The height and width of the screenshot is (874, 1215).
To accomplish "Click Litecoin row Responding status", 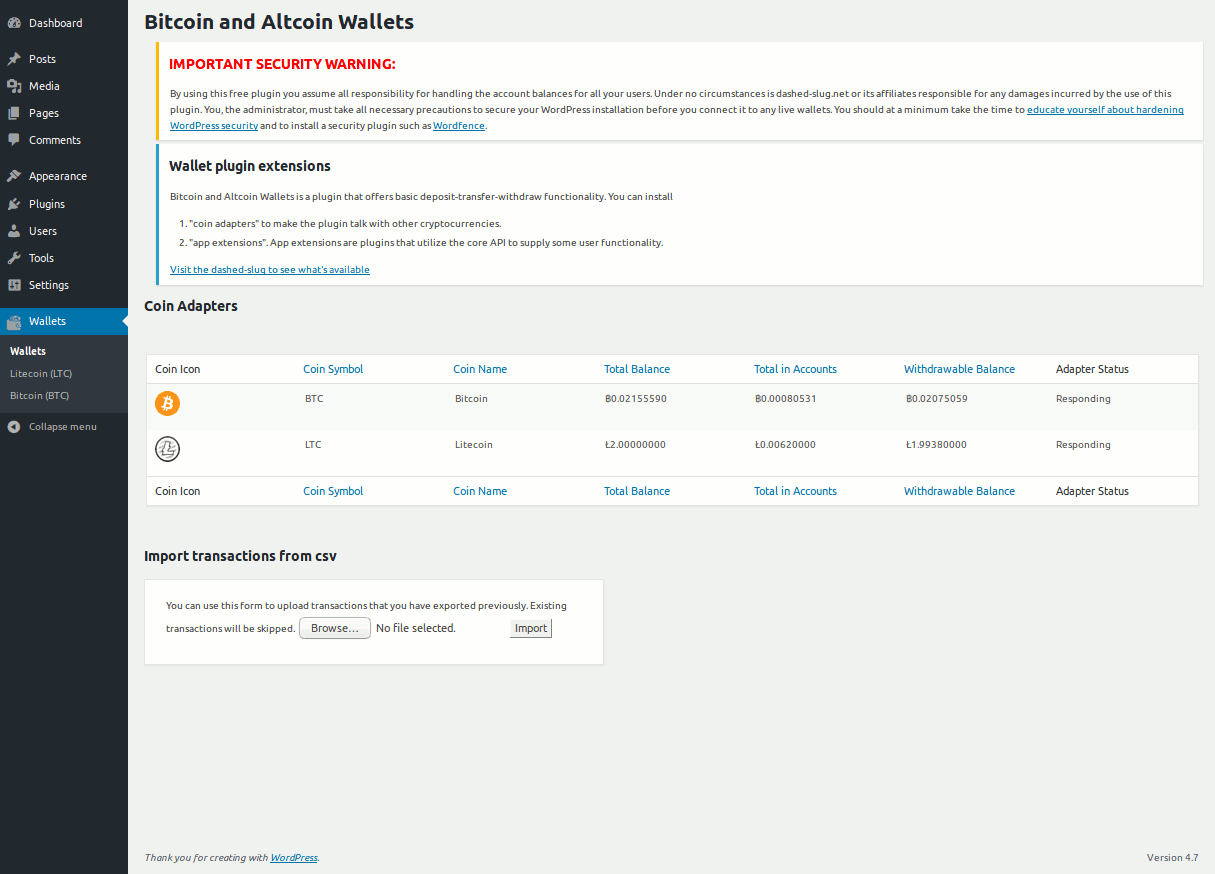I will tap(1083, 444).
